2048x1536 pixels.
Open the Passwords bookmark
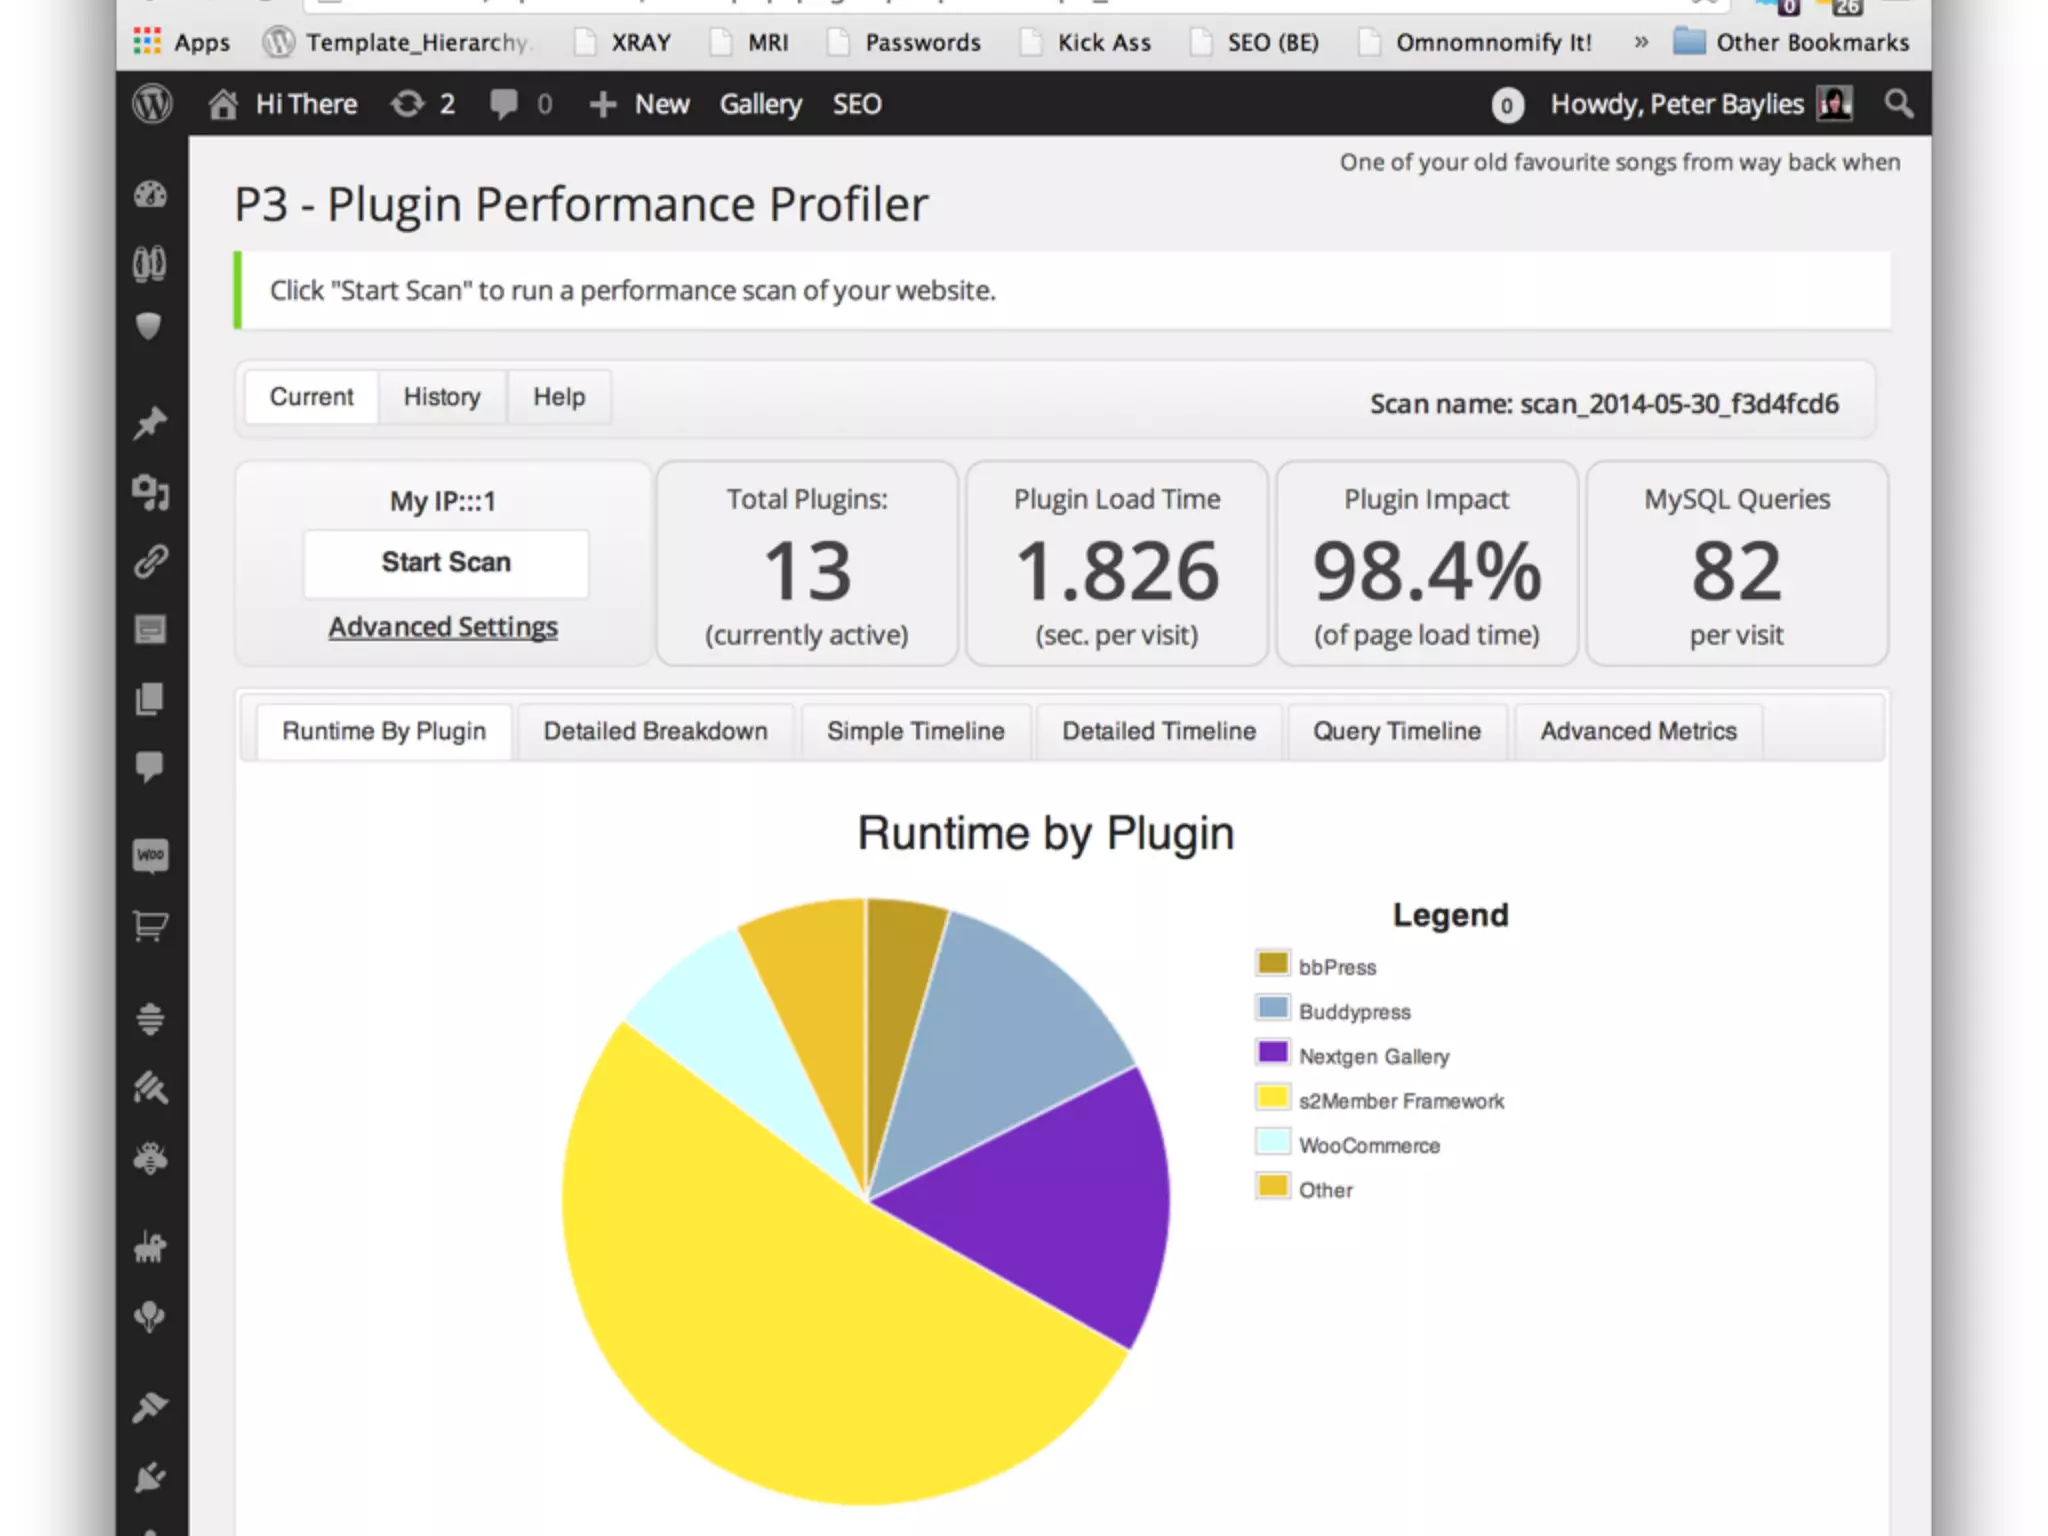pyautogui.click(x=904, y=42)
